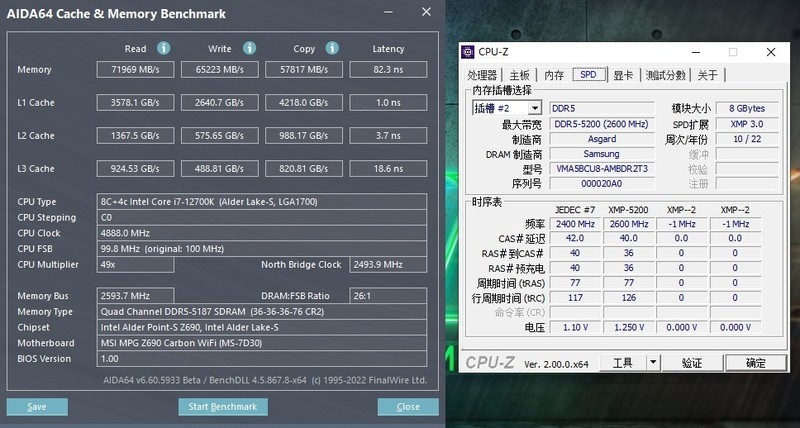Switch to the 主板 tab in CPU-Z
This screenshot has width=800, height=428.
(519, 75)
